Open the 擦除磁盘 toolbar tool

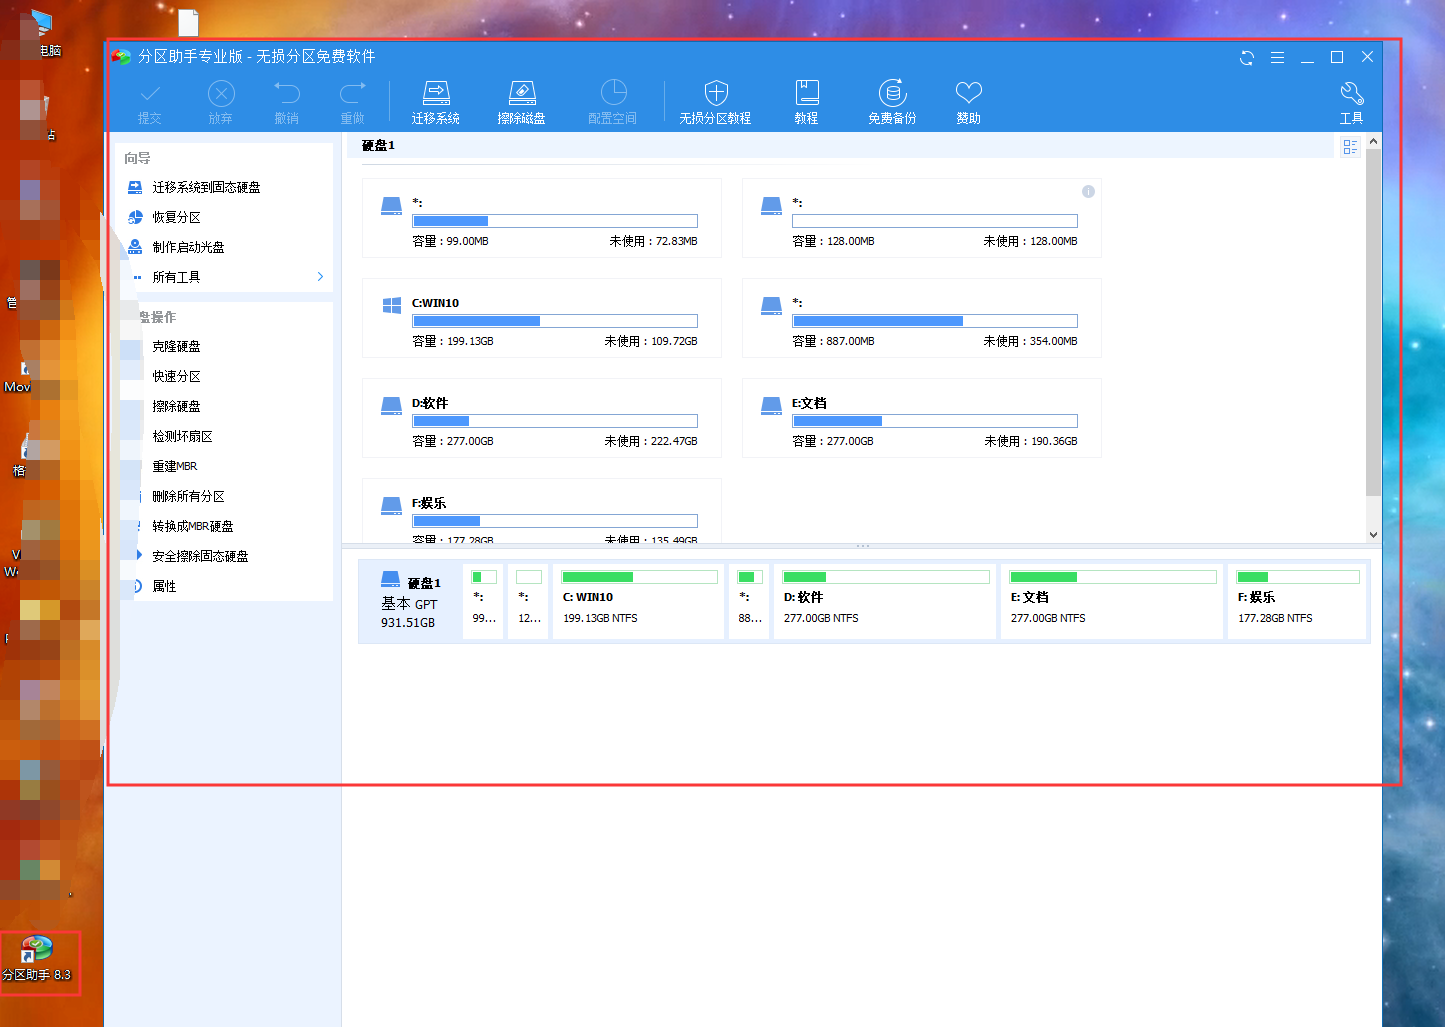point(522,102)
